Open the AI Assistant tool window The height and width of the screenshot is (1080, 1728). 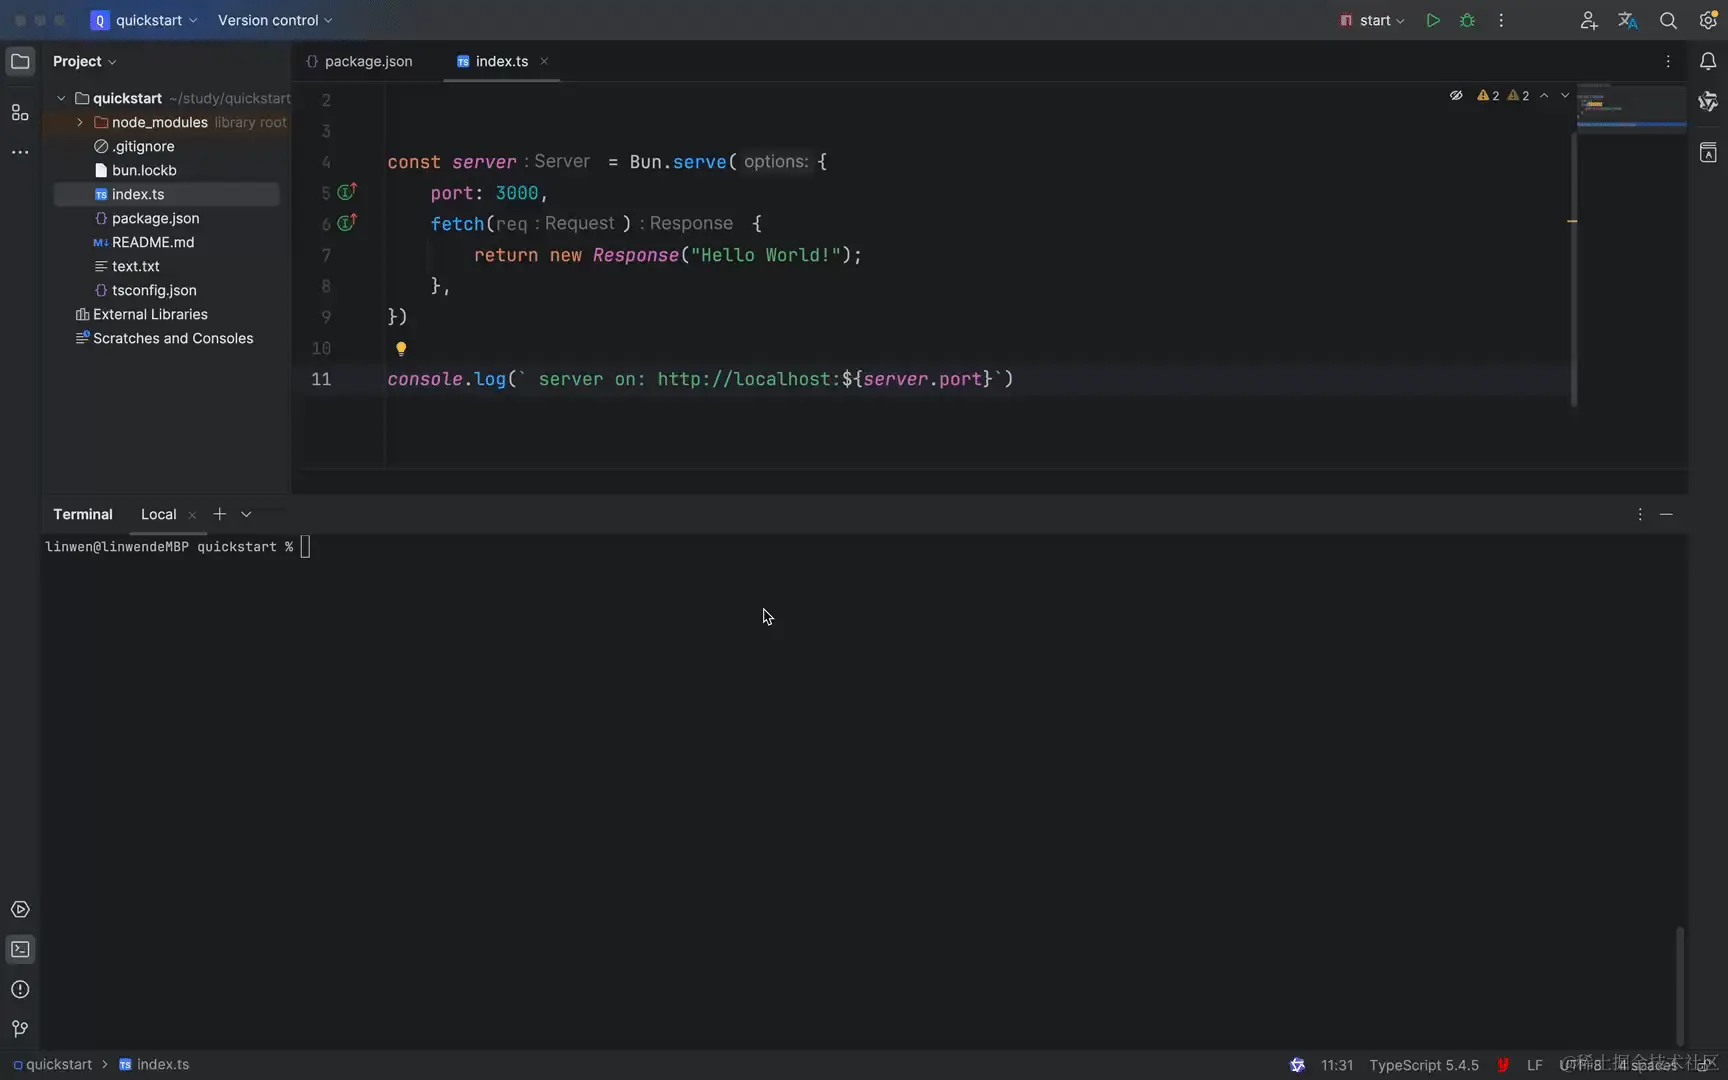tap(1708, 102)
